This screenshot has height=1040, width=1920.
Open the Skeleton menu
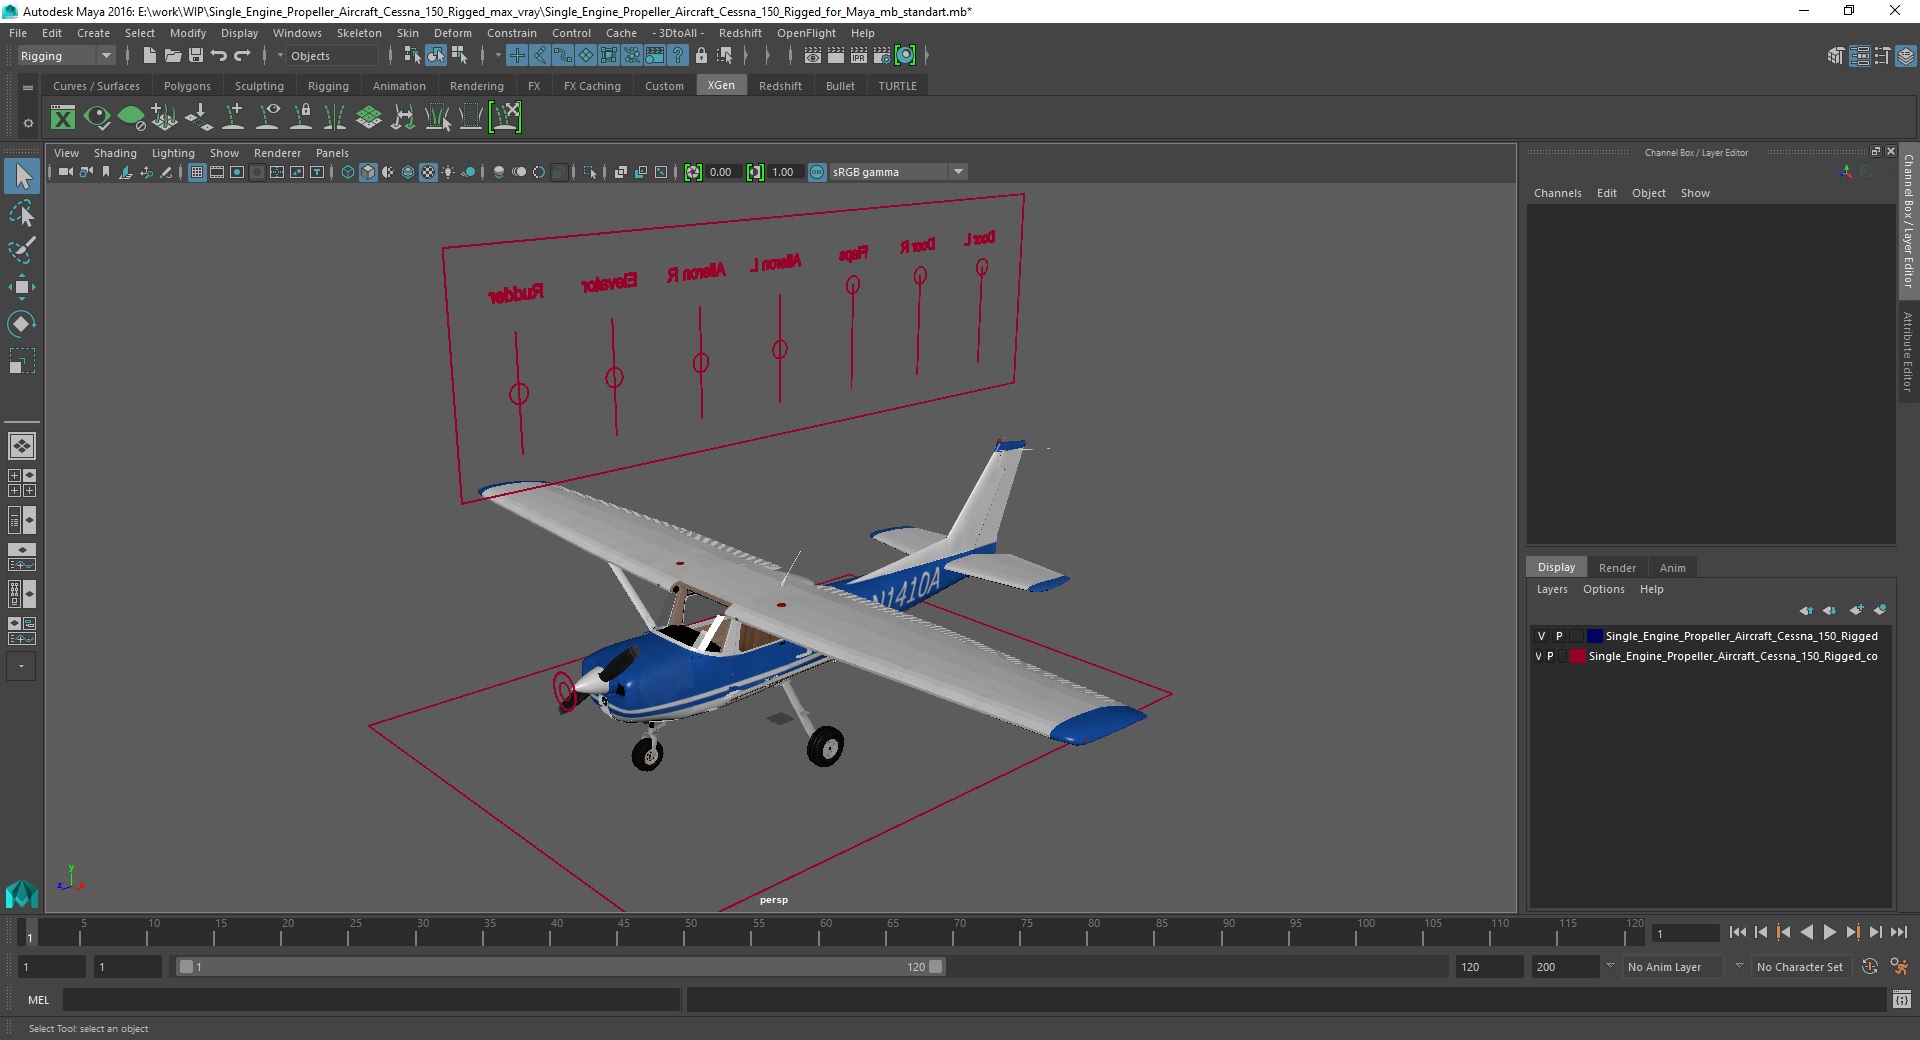[359, 33]
